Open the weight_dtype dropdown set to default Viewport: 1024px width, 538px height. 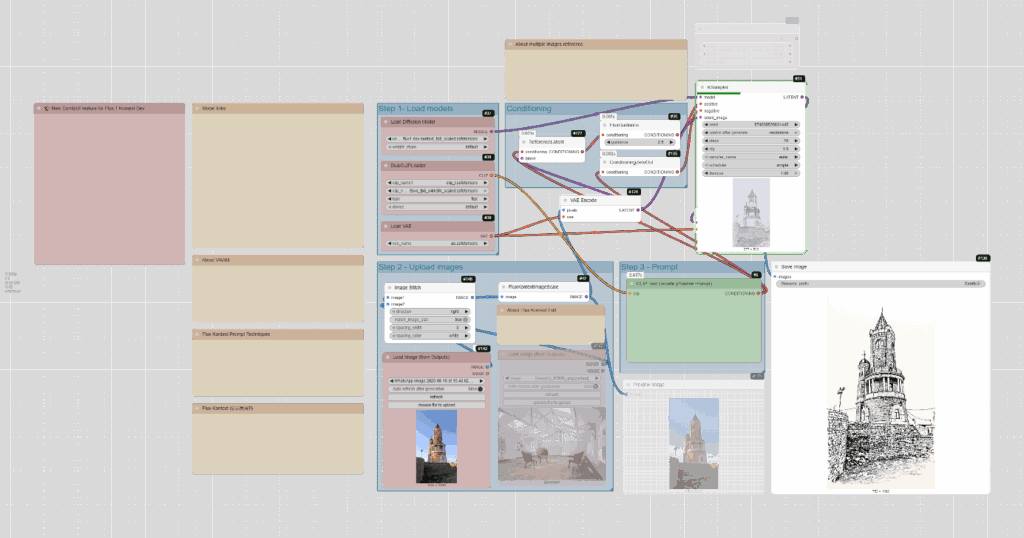(x=436, y=147)
